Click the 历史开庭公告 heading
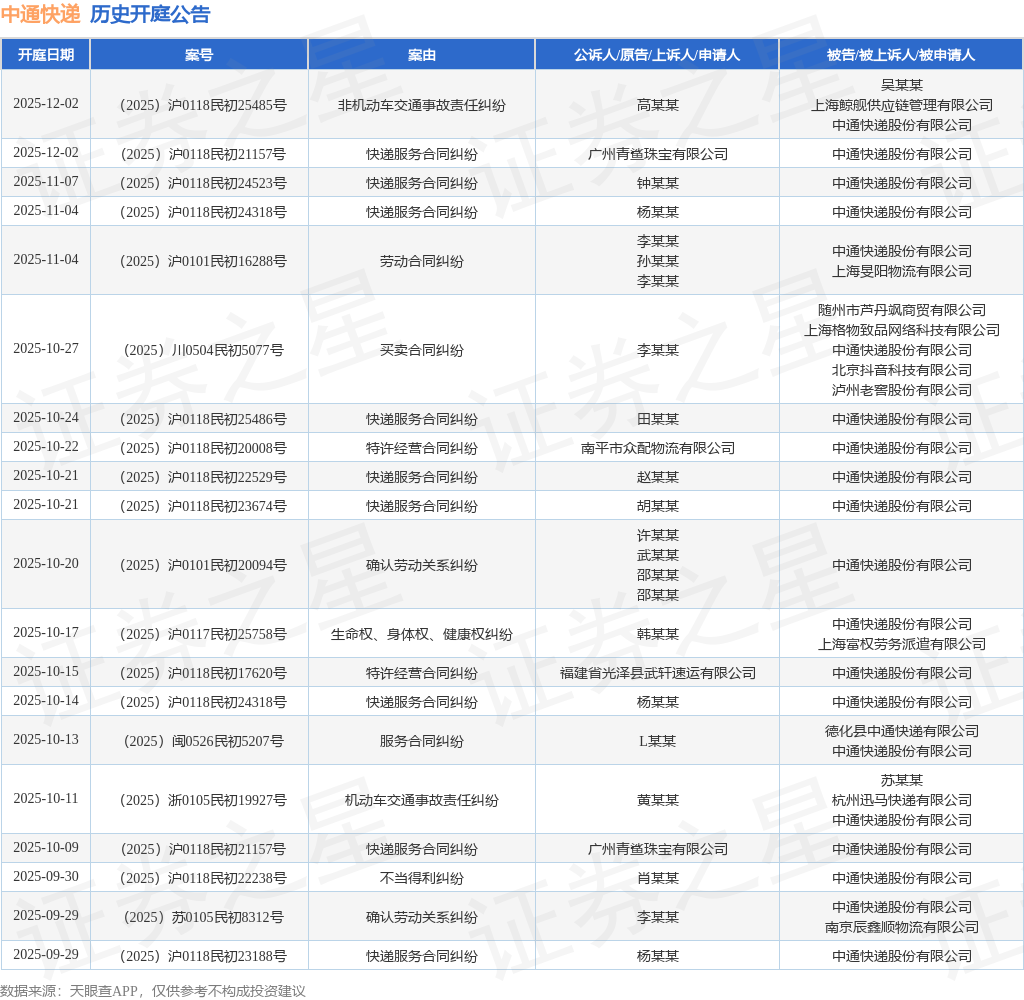Image resolution: width=1024 pixels, height=1000 pixels. coord(150,14)
